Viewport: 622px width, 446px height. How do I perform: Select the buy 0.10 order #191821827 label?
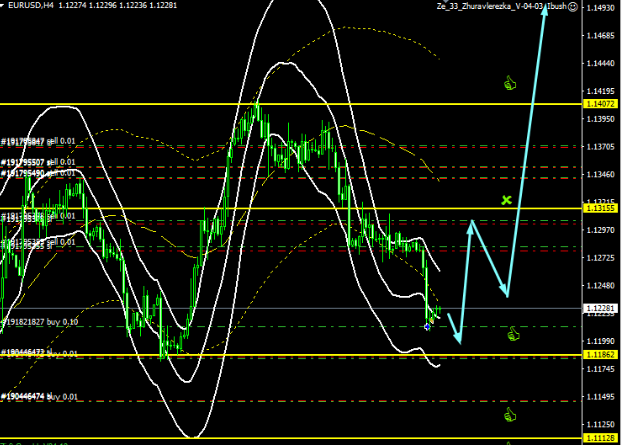pyautogui.click(x=41, y=322)
